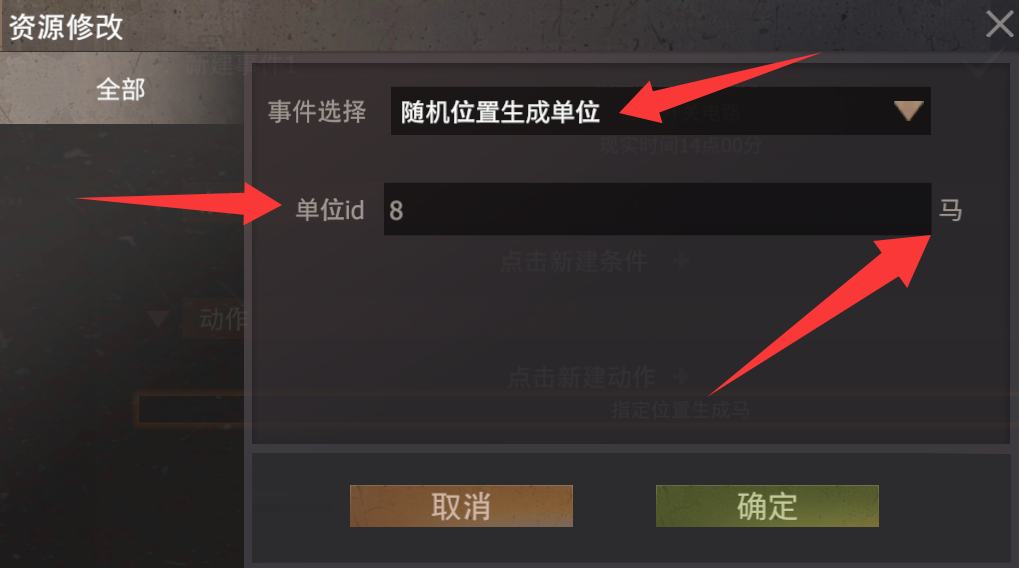This screenshot has height=568, width=1019.
Task: Select the 全部 category tab
Action: tap(121, 89)
